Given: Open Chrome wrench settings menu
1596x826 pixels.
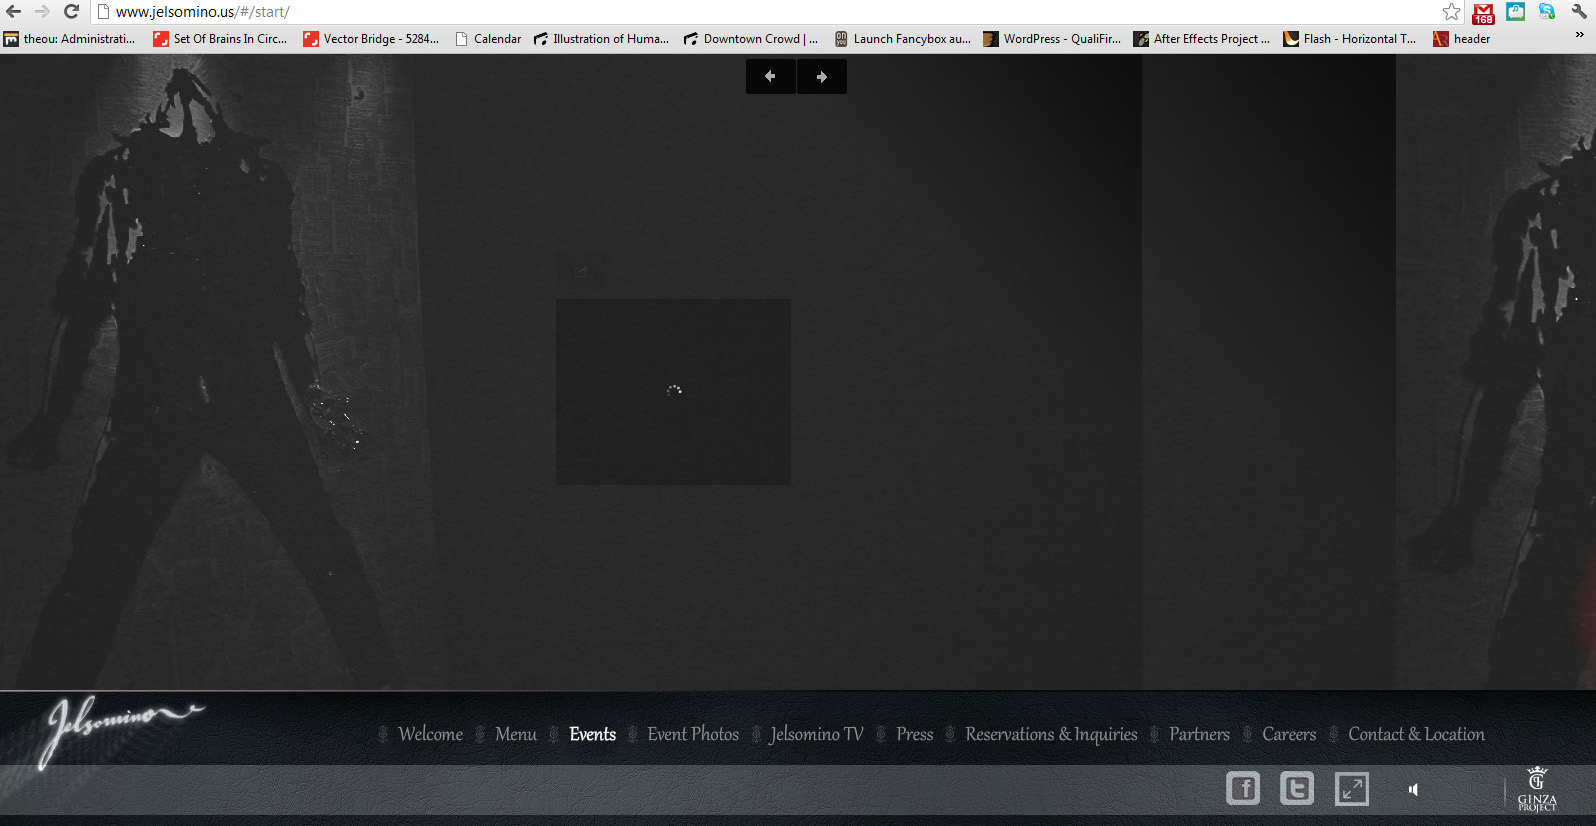Looking at the screenshot, I should coord(1579,12).
